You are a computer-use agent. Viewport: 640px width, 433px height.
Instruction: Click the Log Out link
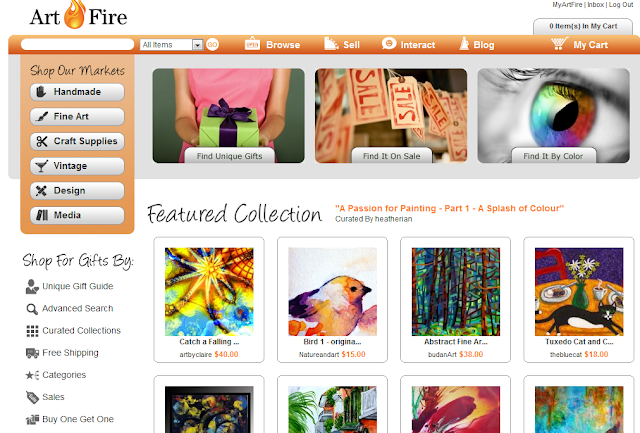coord(621,5)
